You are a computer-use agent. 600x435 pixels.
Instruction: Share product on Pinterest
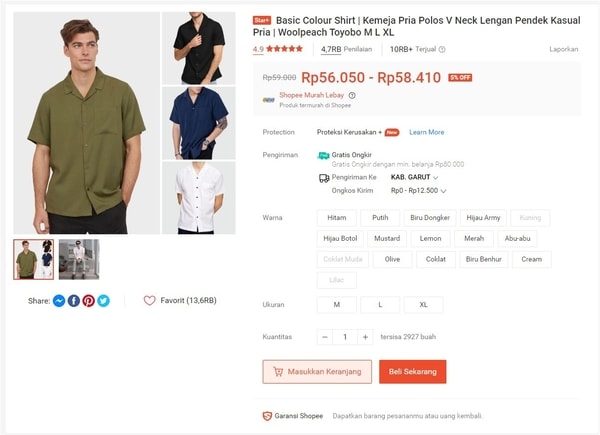click(x=89, y=300)
